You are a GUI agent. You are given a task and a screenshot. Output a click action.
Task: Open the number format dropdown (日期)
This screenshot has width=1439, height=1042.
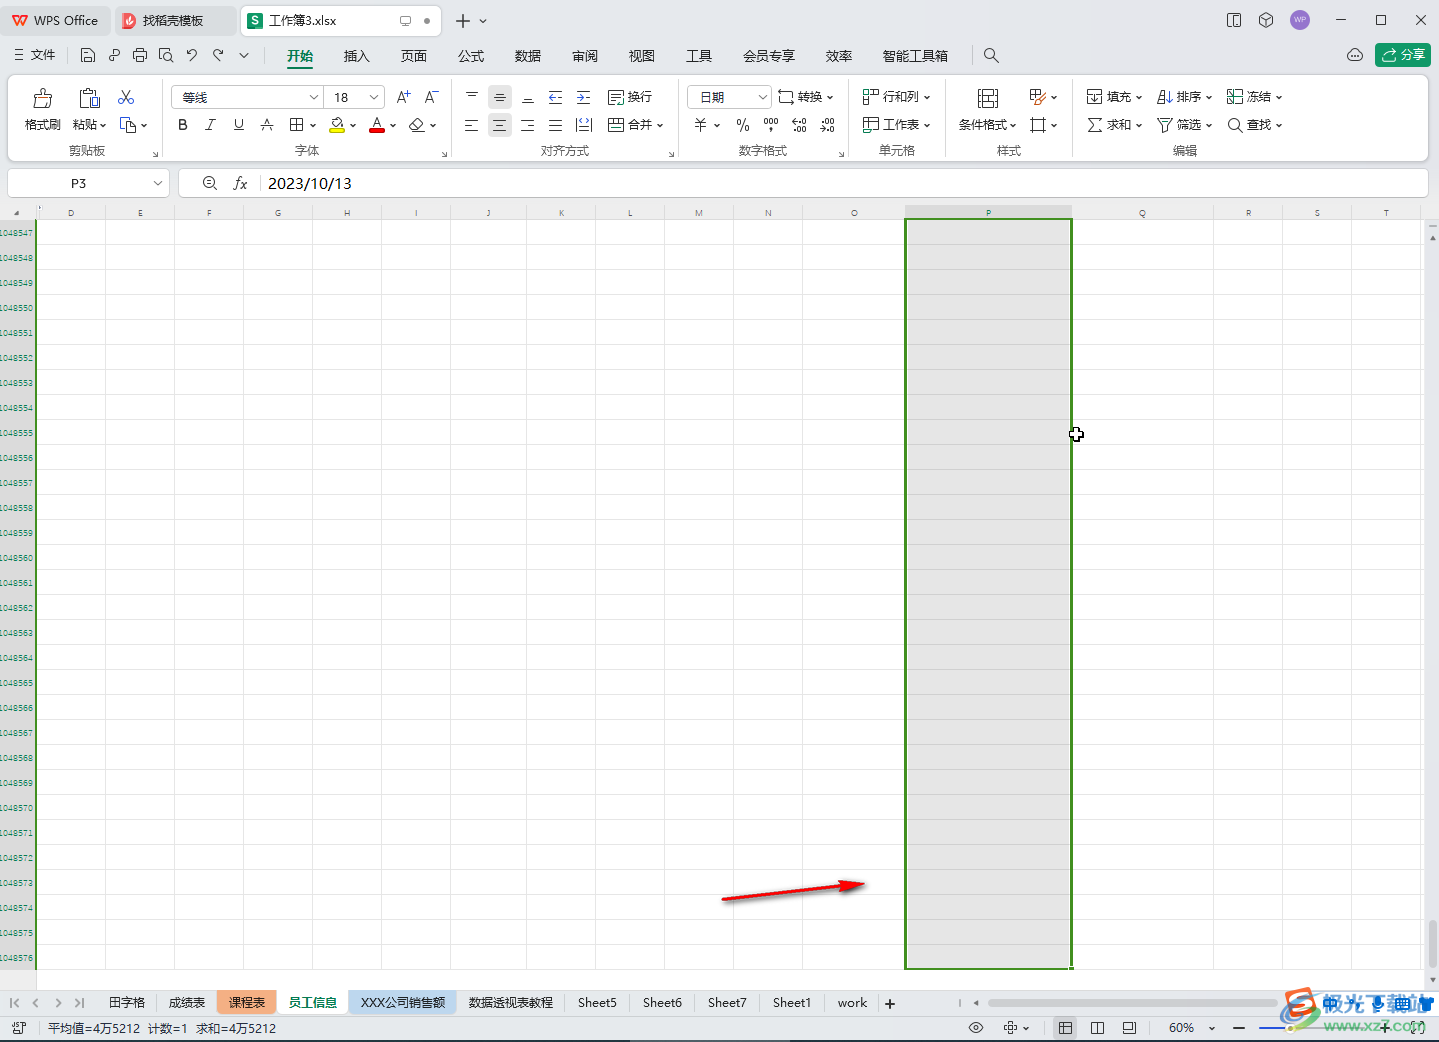click(x=762, y=97)
